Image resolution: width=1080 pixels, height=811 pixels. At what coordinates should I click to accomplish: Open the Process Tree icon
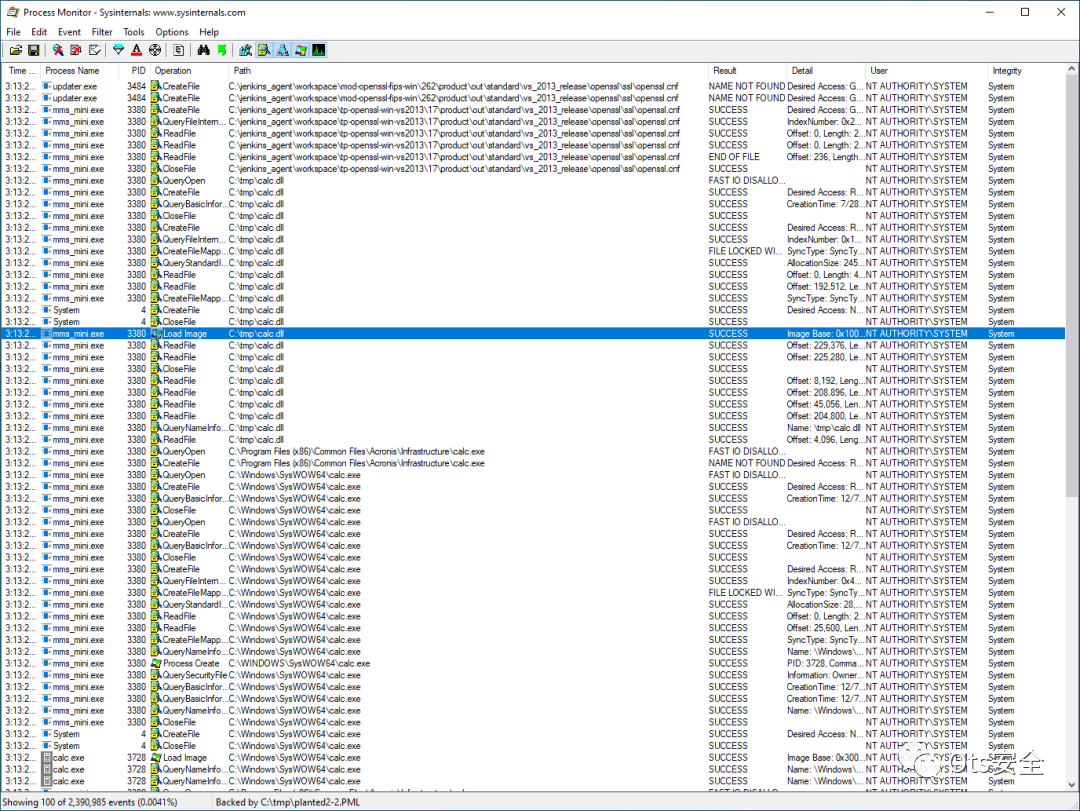(179, 50)
